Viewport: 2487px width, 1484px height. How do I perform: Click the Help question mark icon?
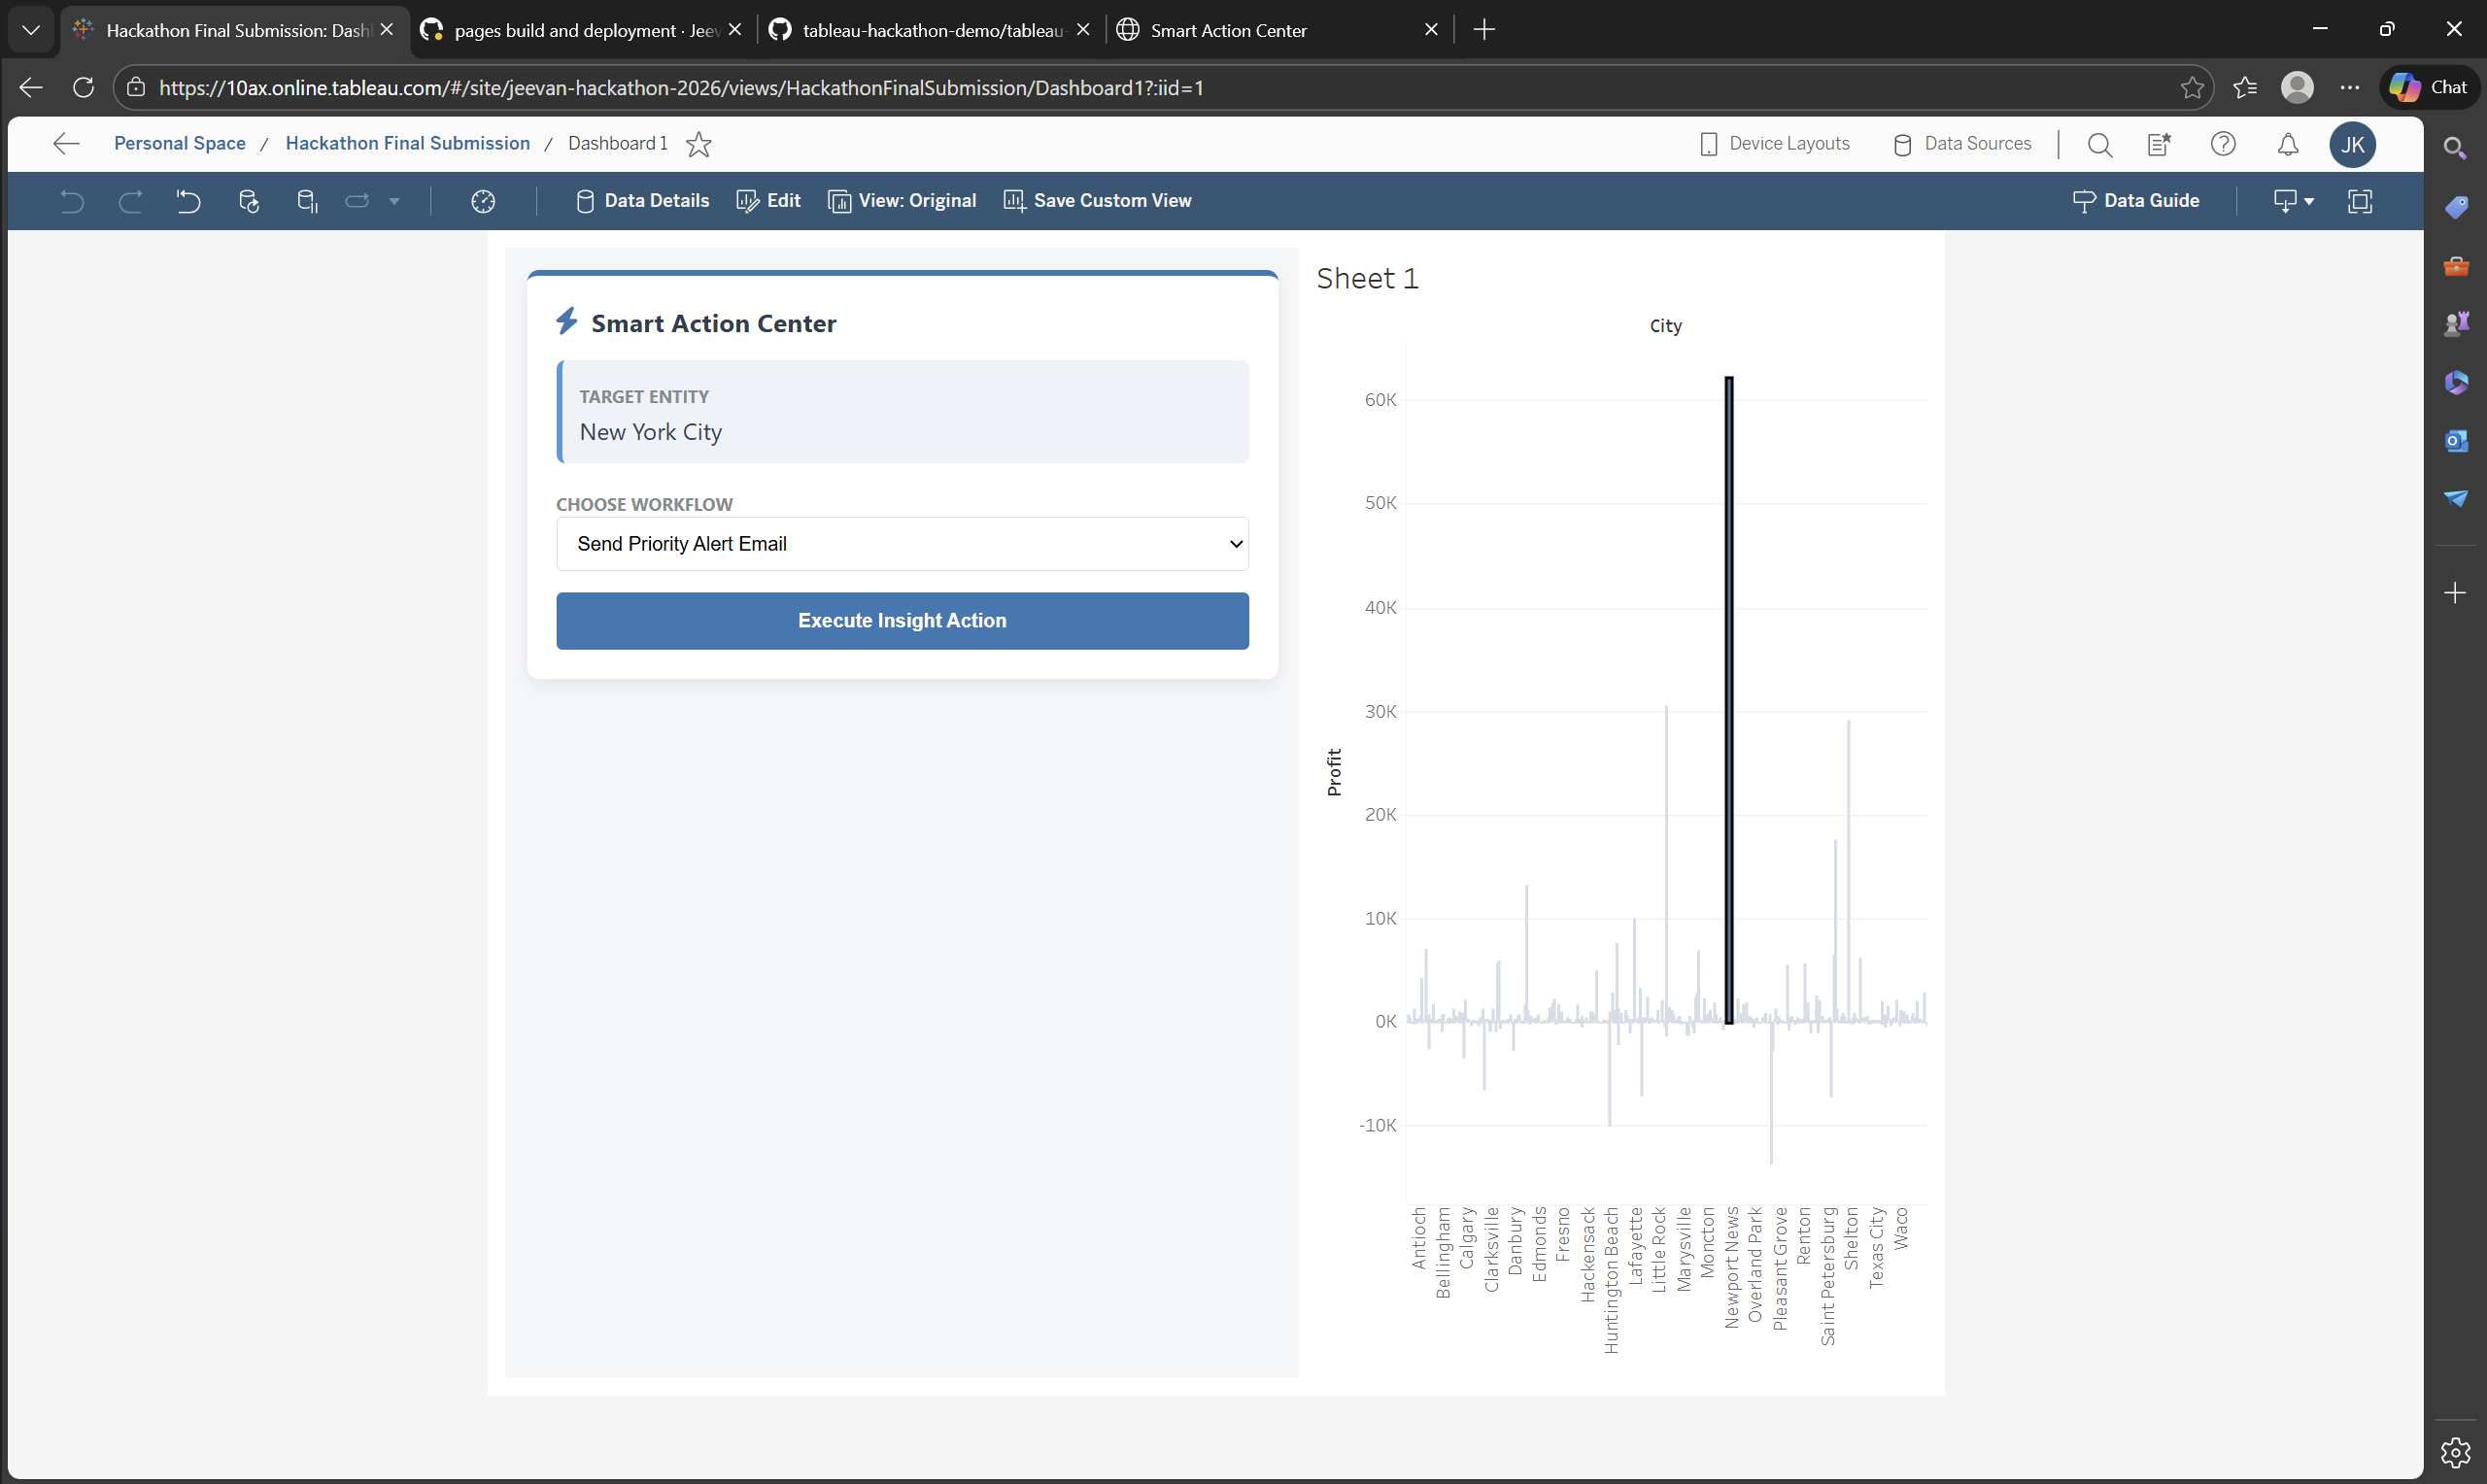coord(2223,144)
